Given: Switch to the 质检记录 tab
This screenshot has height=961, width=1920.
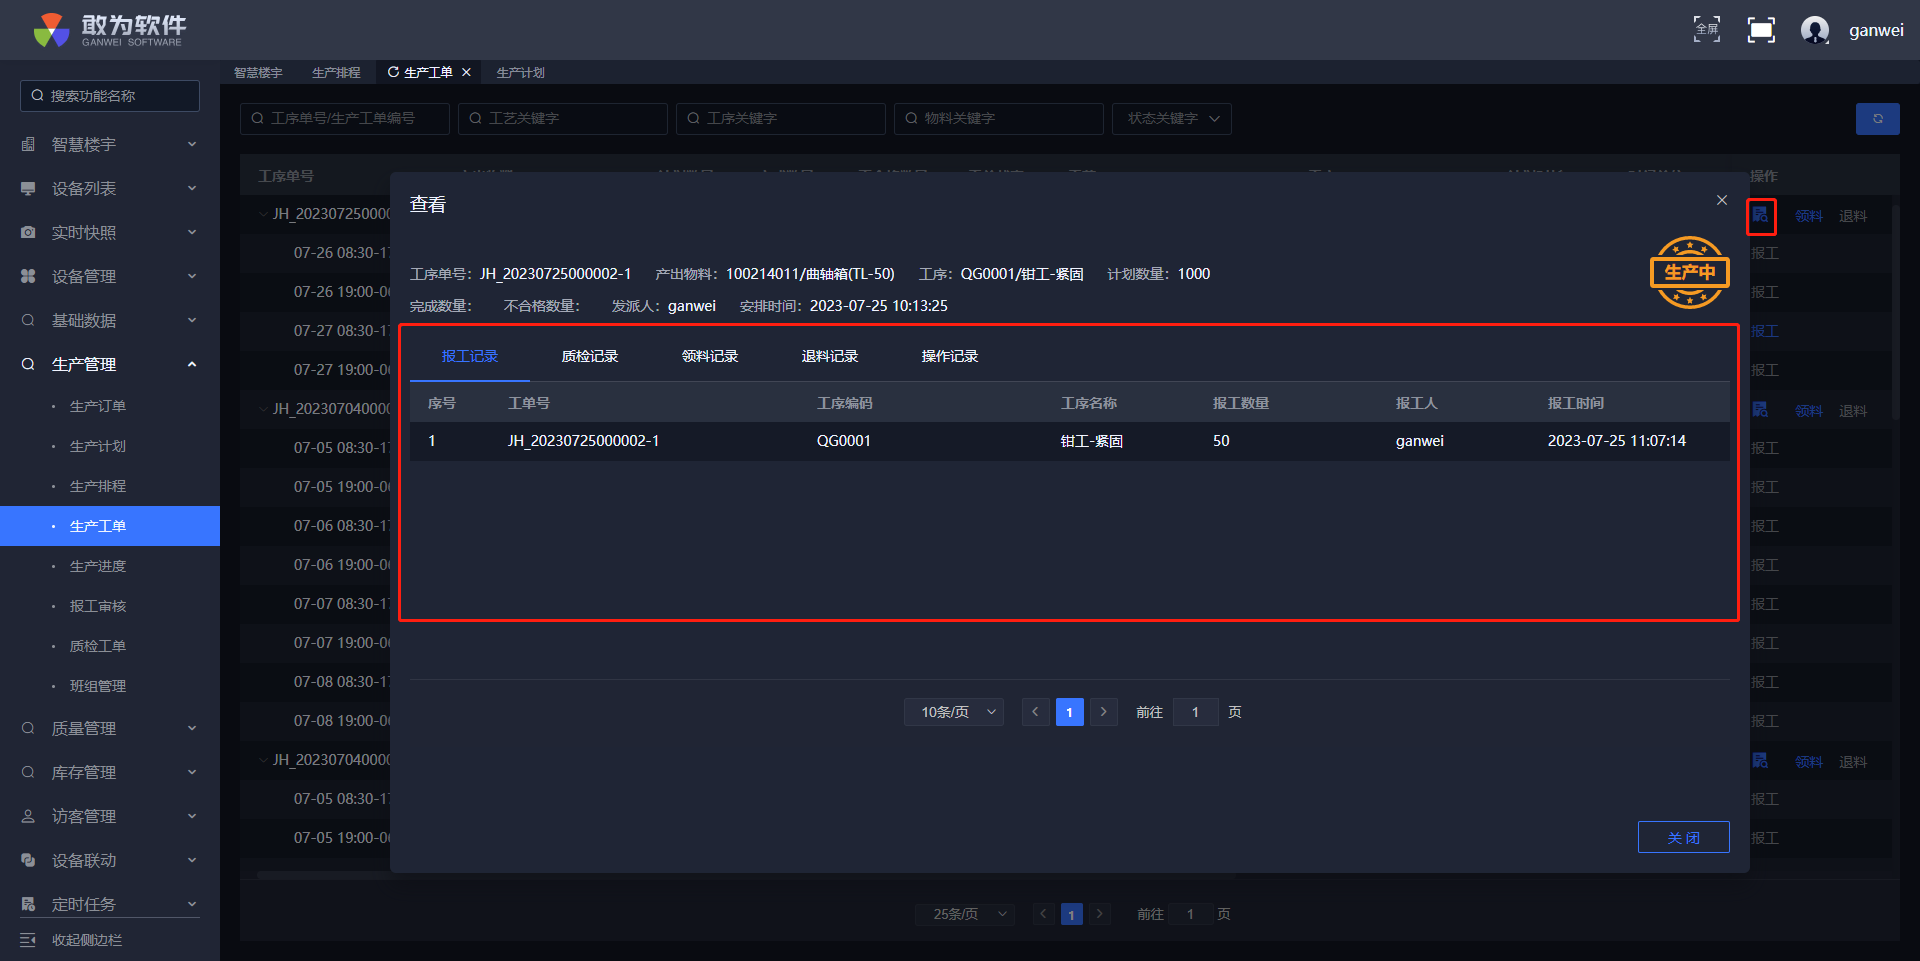Looking at the screenshot, I should point(590,356).
